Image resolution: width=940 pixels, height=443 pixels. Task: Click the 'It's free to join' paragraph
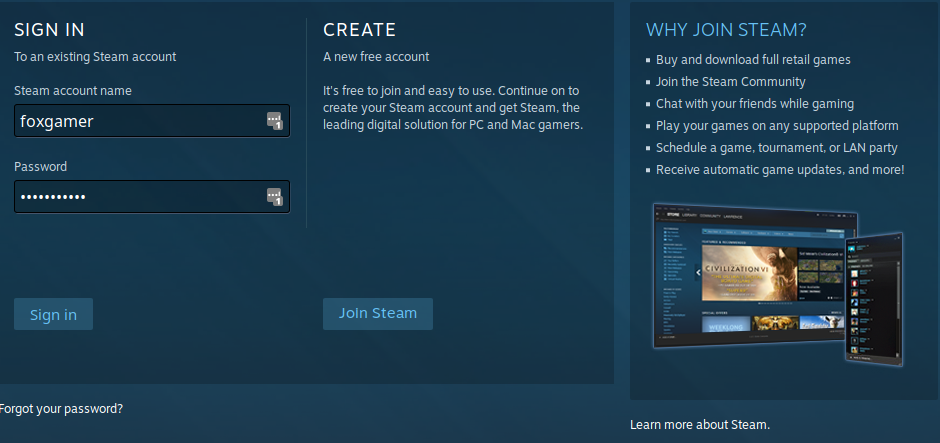pyautogui.click(x=453, y=108)
